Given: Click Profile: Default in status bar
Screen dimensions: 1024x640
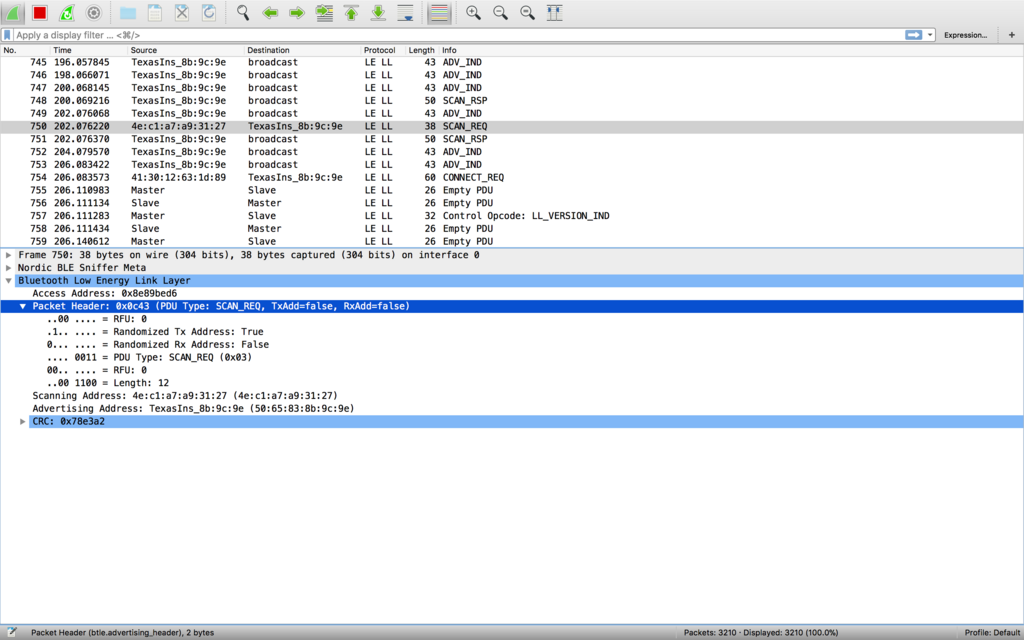Looking at the screenshot, I should click(993, 633).
